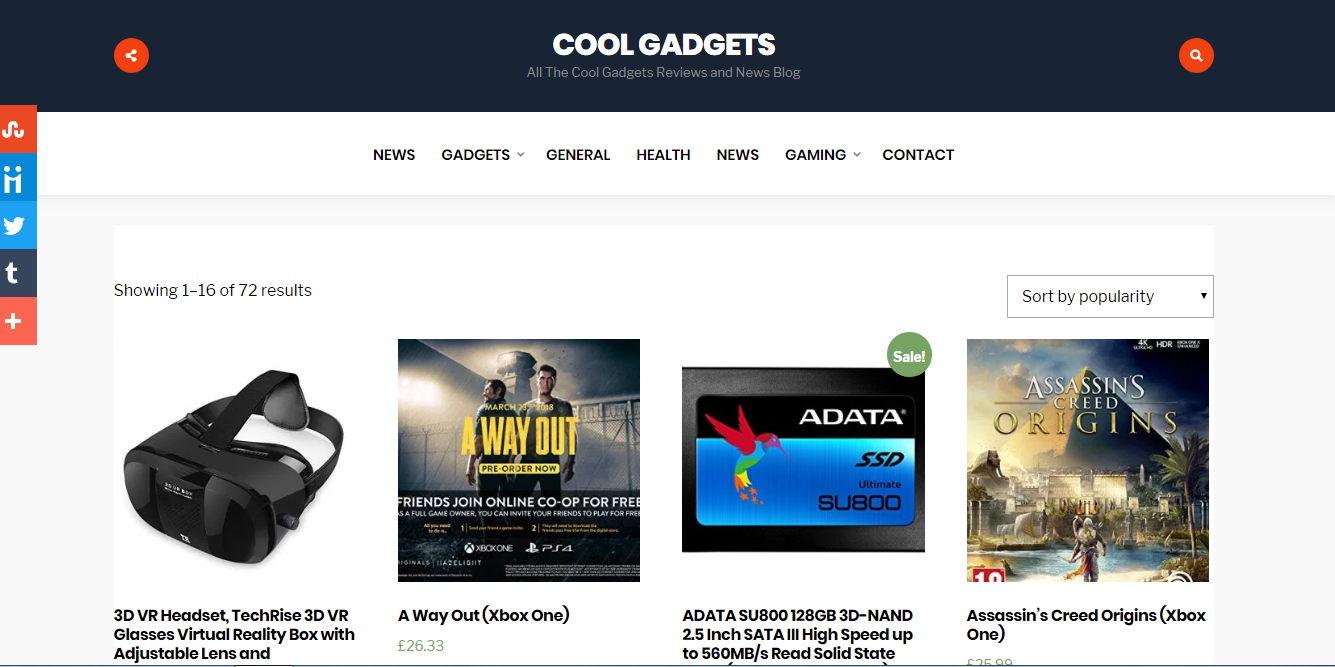Share page on Twitter sidebar icon

coord(18,225)
